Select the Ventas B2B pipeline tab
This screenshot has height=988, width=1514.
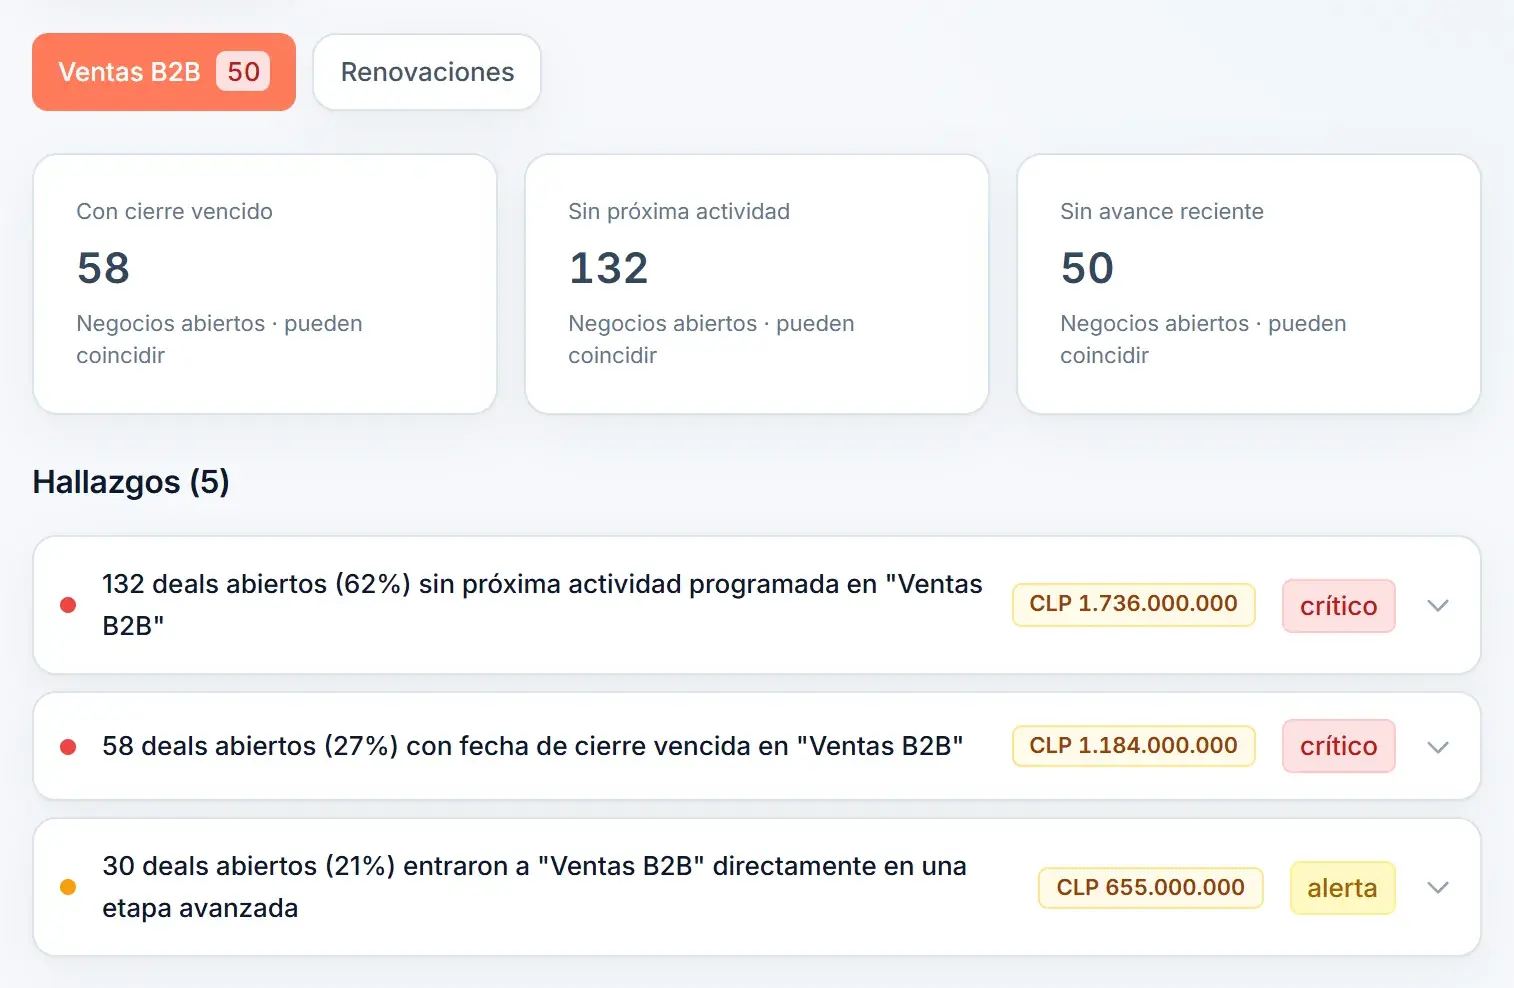(x=164, y=72)
